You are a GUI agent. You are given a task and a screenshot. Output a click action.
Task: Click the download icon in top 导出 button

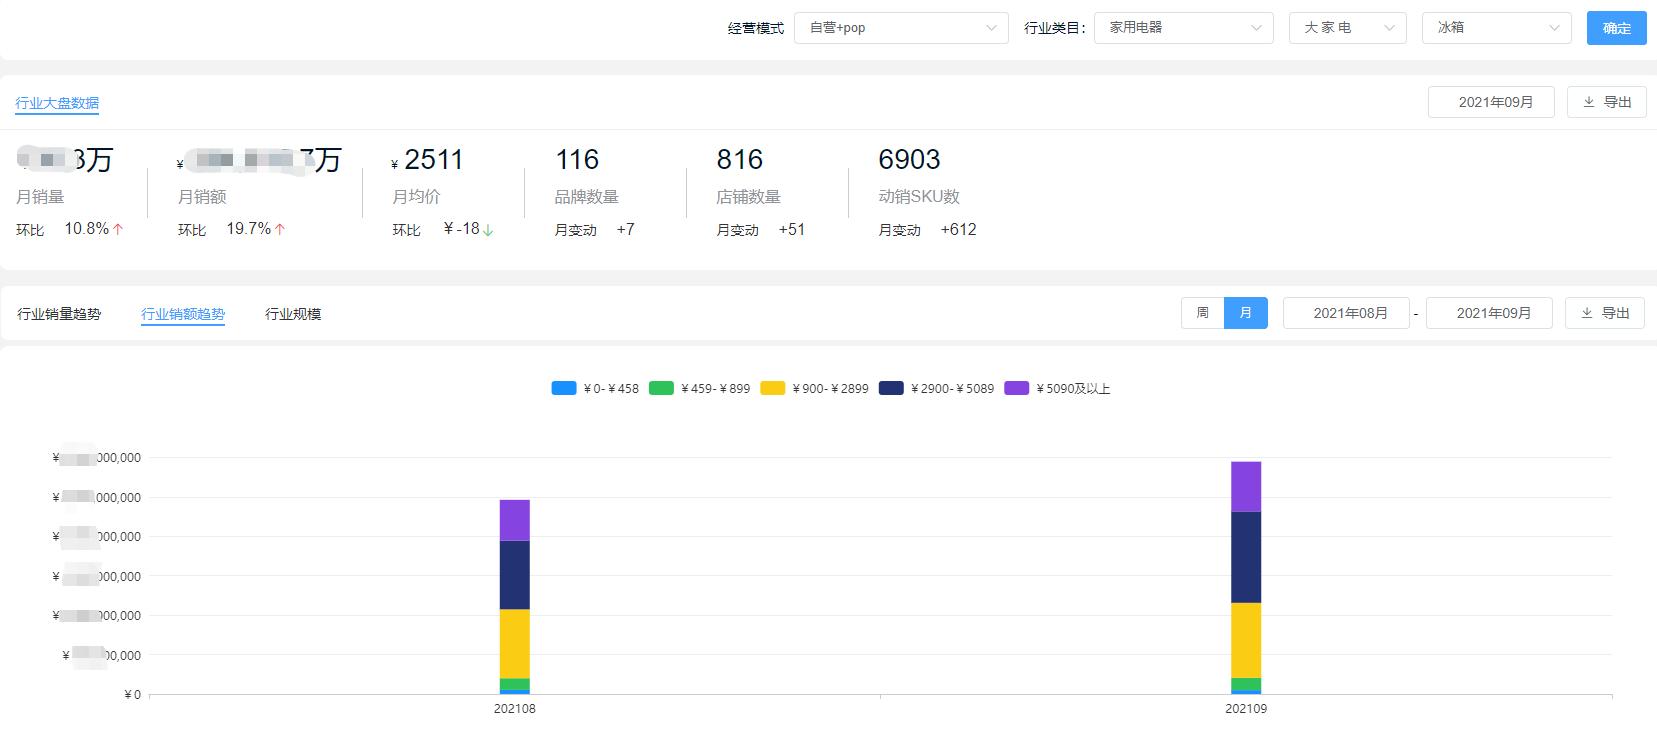1589,102
